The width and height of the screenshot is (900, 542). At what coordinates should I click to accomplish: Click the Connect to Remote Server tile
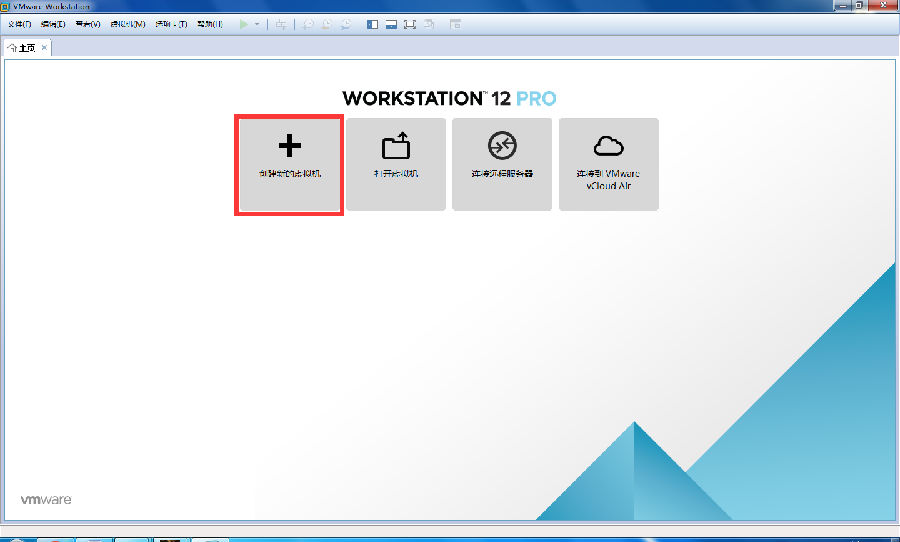(502, 164)
